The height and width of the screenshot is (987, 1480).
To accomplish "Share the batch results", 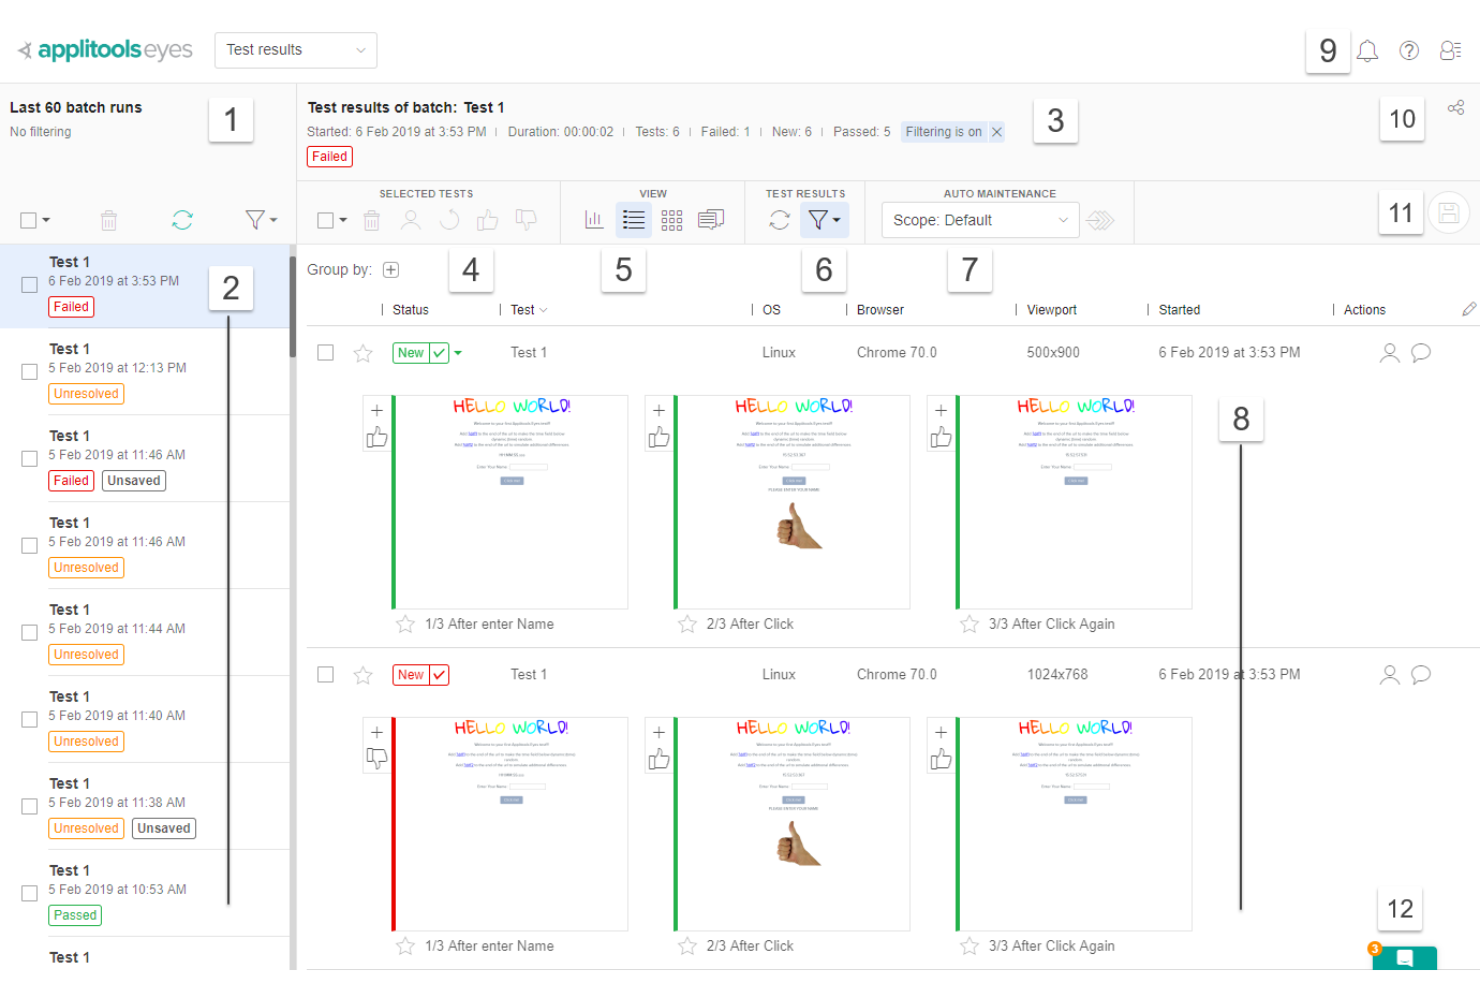I will 1455,106.
